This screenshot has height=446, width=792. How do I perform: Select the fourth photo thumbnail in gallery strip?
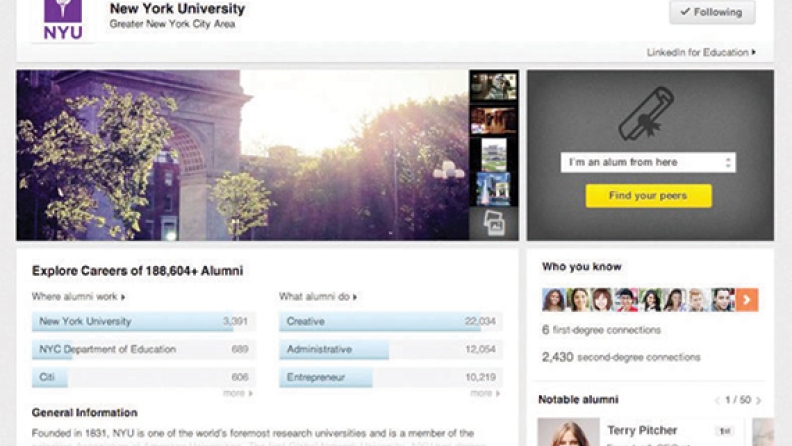[493, 188]
